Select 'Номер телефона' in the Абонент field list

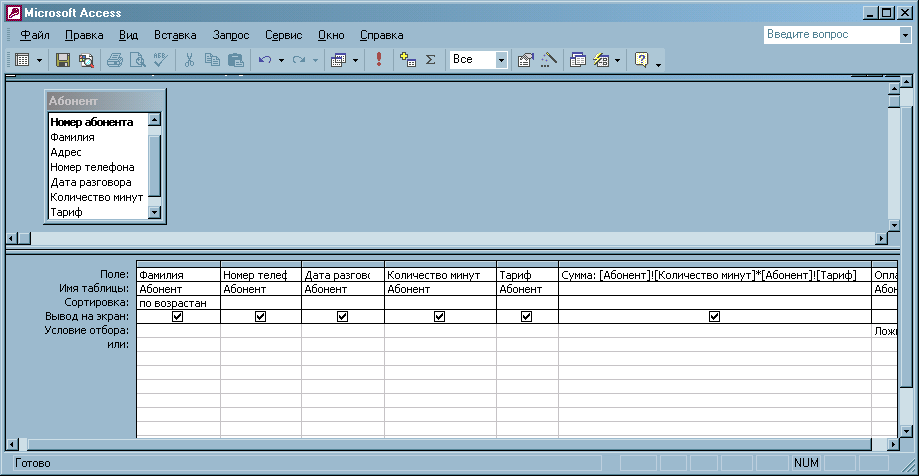click(93, 167)
